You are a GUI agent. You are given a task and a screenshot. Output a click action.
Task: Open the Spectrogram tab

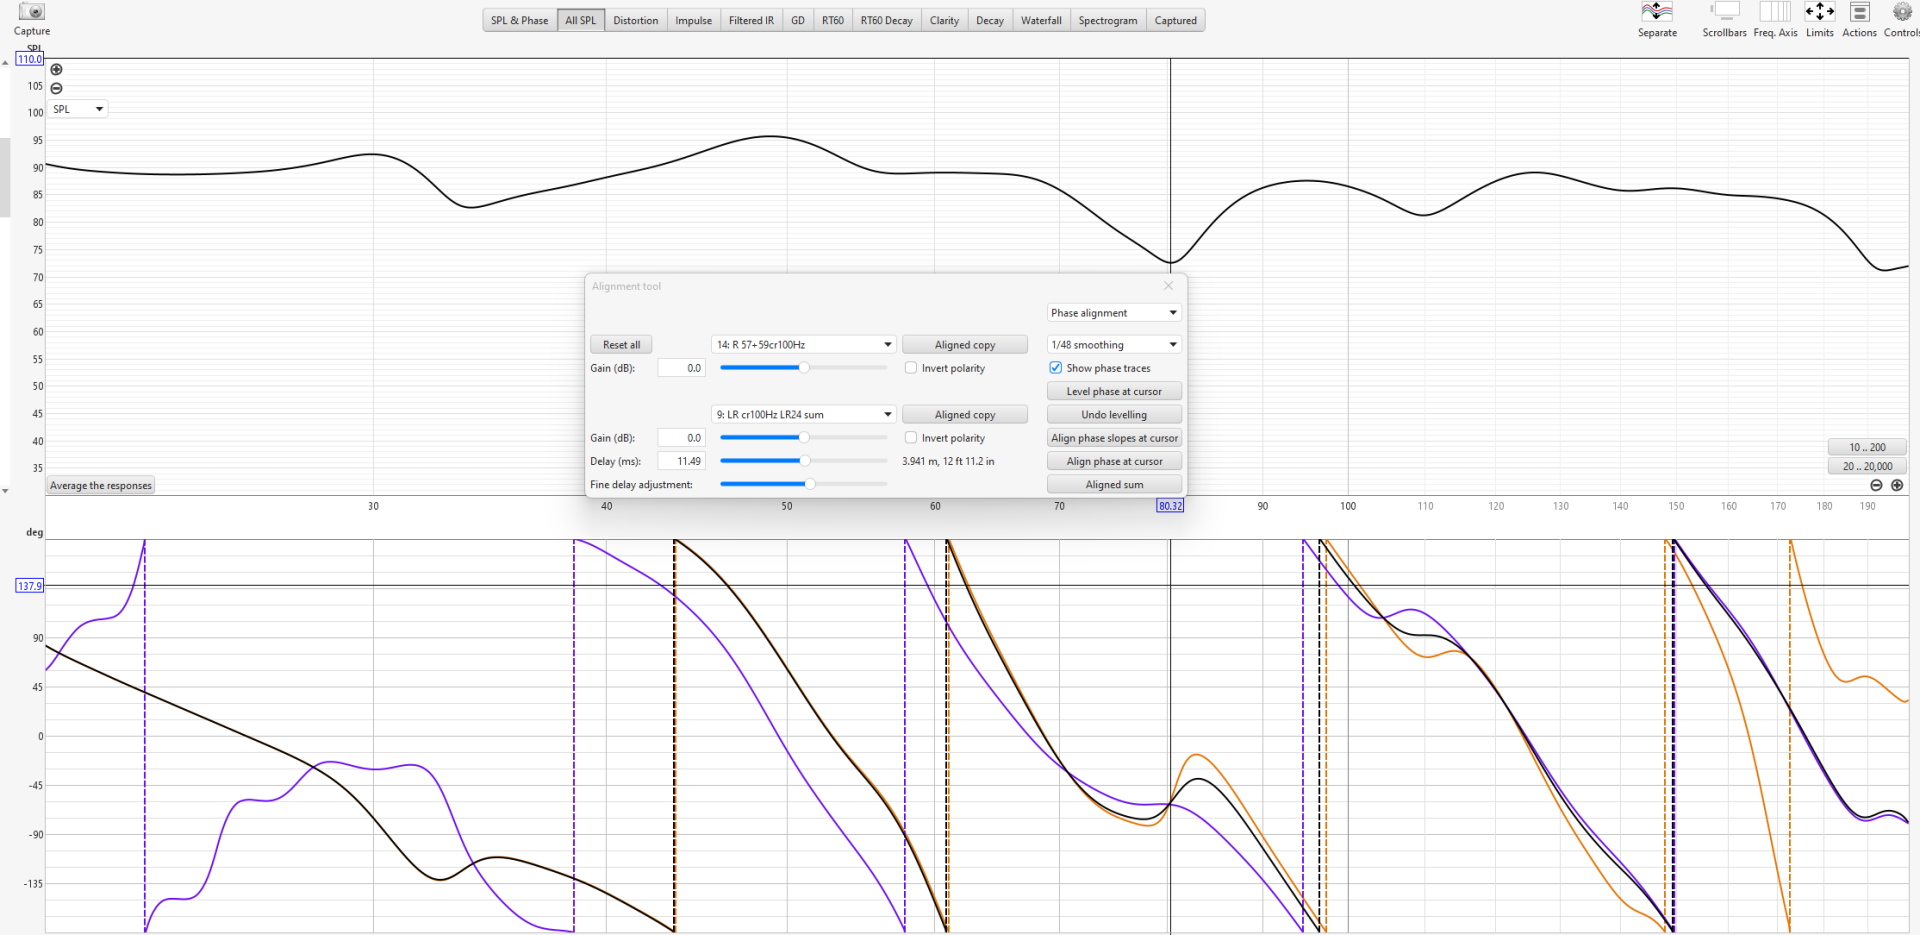[x=1107, y=21]
